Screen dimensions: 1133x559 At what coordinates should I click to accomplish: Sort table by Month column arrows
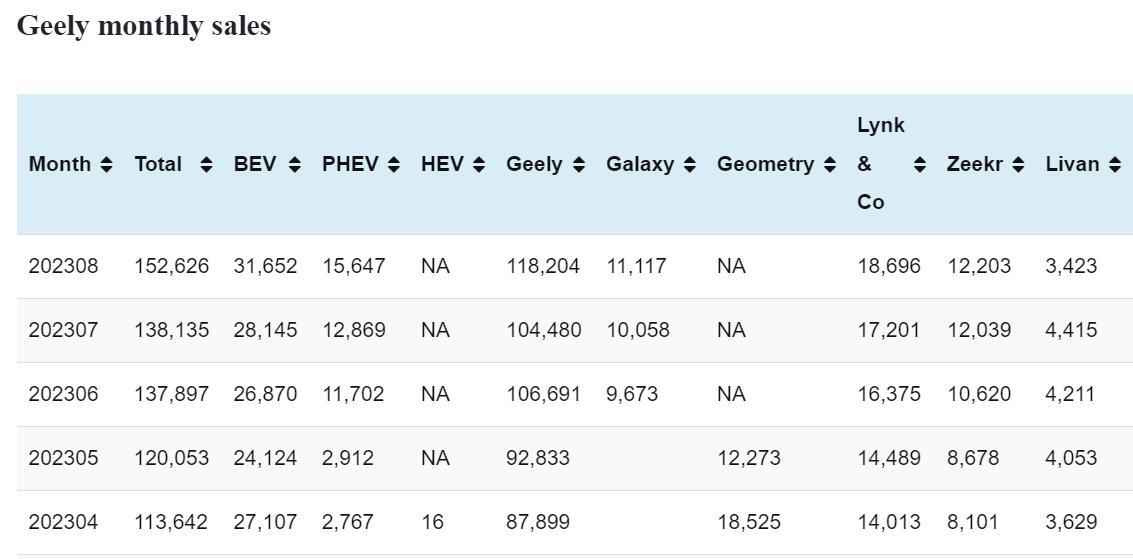click(107, 164)
